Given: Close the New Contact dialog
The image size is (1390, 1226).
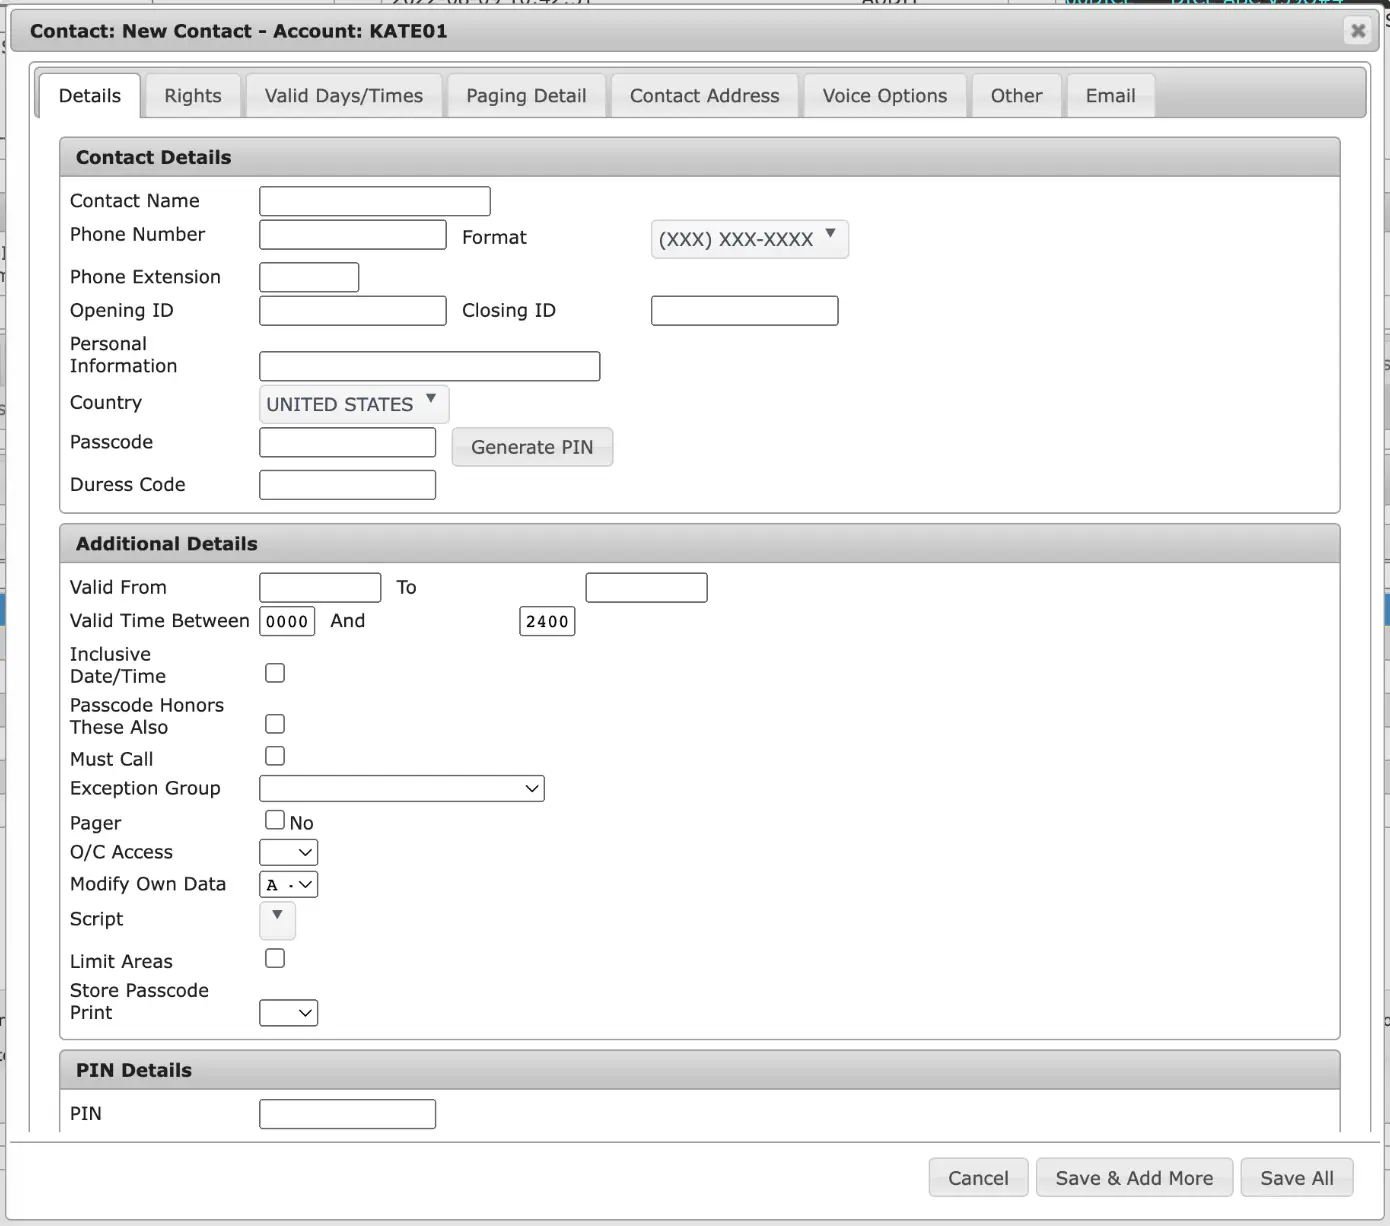Looking at the screenshot, I should (x=1358, y=31).
